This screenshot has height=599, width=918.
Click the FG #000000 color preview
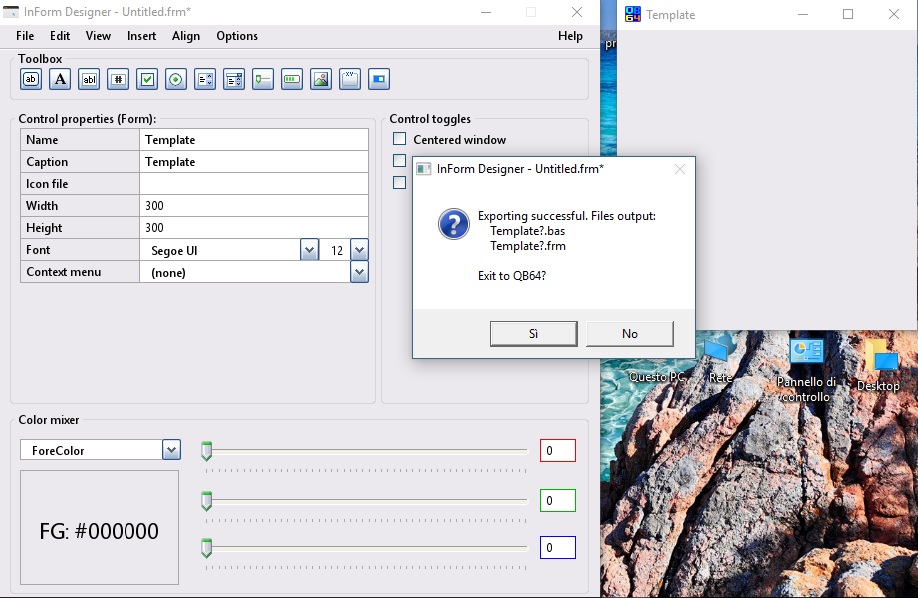click(99, 528)
